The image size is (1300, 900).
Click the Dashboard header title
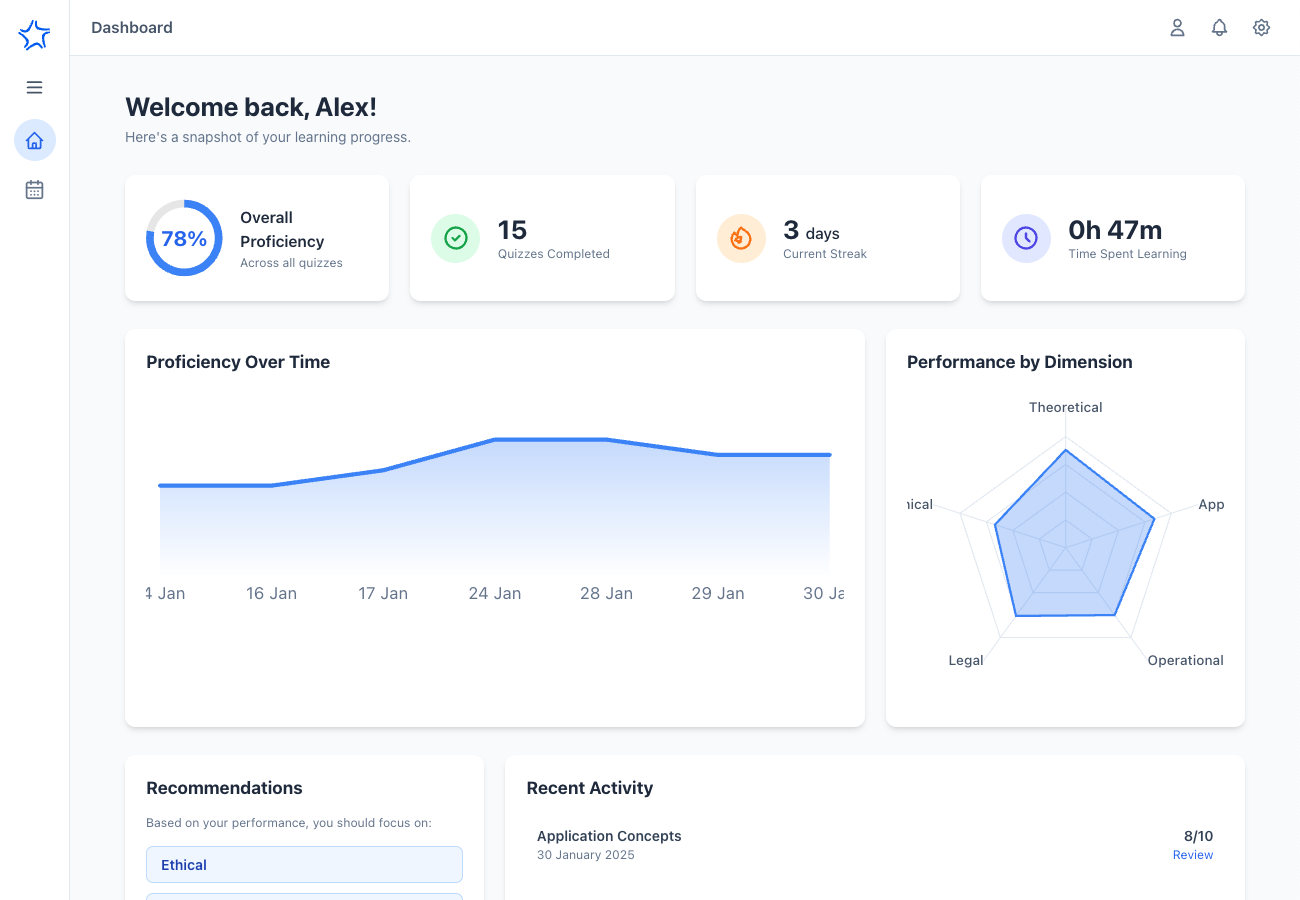pyautogui.click(x=132, y=28)
